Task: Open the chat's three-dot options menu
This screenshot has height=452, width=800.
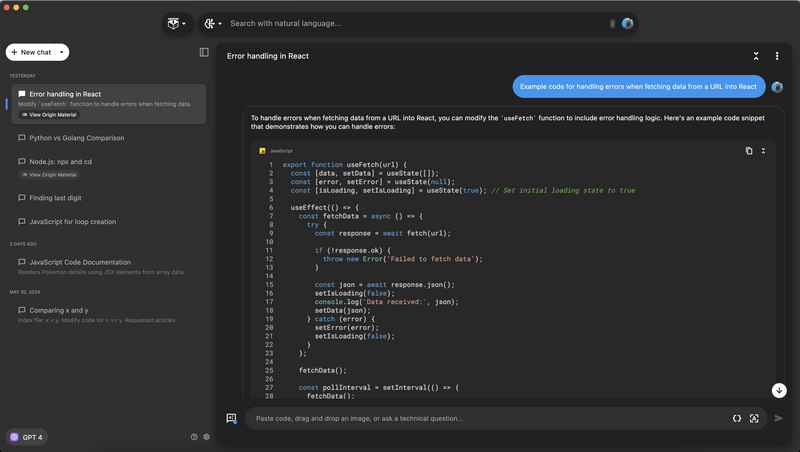Action: pyautogui.click(x=777, y=56)
